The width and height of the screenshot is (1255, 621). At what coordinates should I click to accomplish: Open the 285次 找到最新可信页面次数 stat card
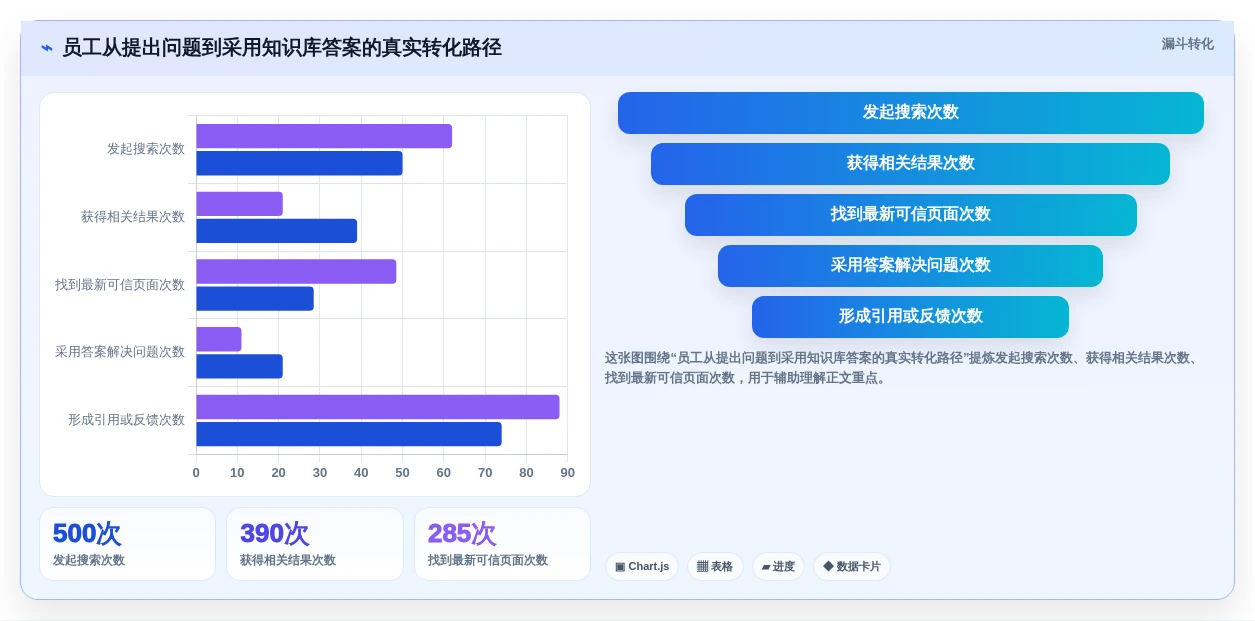tap(502, 544)
